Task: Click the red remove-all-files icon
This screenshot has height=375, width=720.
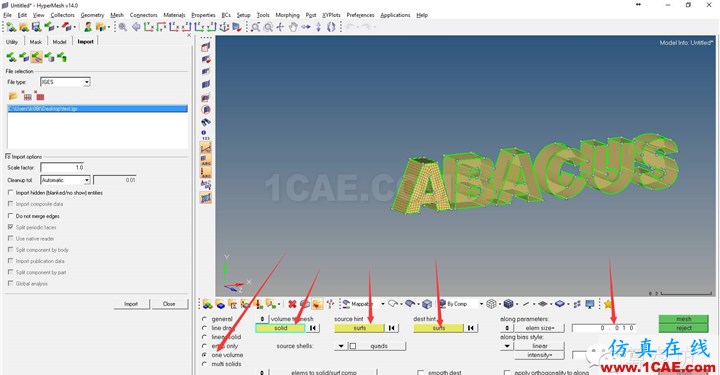Action: (40, 96)
